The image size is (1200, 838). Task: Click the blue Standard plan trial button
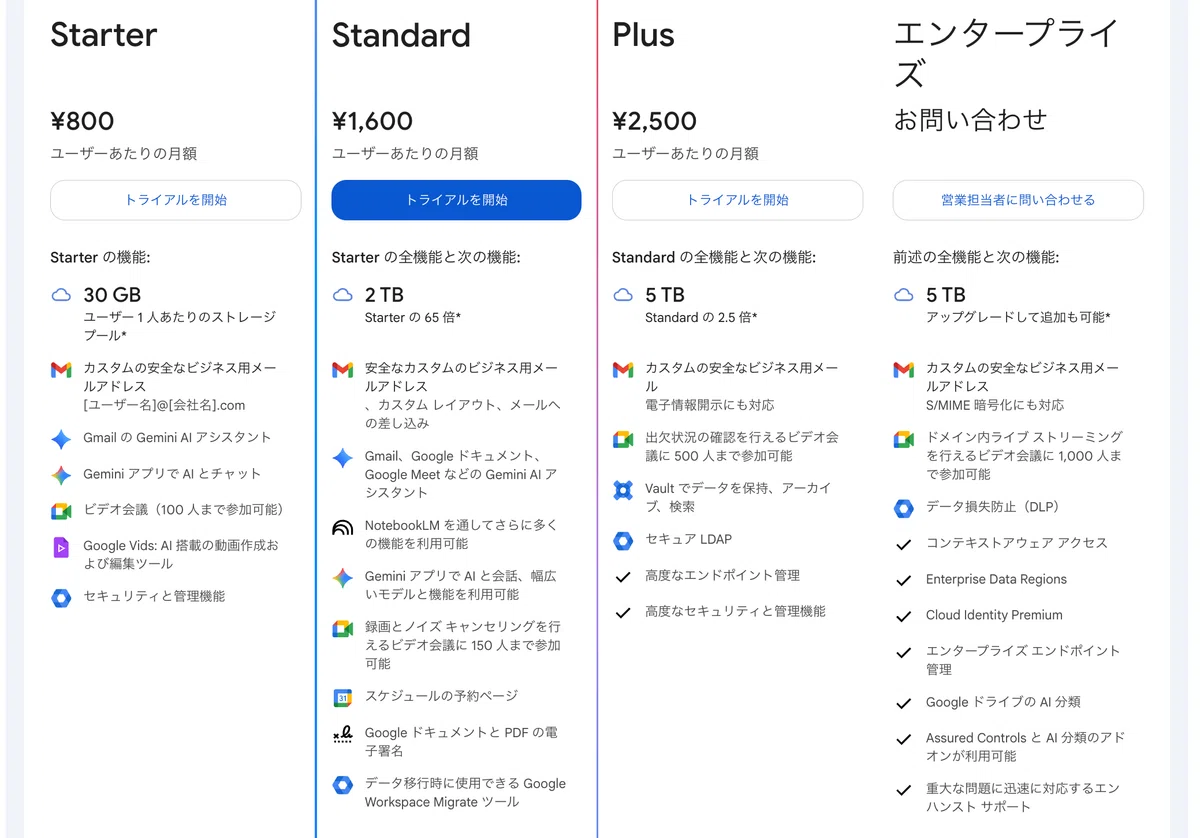456,200
